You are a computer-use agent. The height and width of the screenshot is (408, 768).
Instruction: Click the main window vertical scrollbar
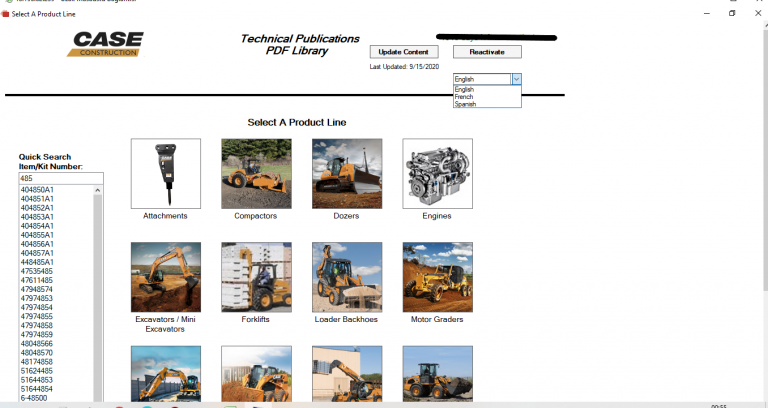click(x=765, y=157)
